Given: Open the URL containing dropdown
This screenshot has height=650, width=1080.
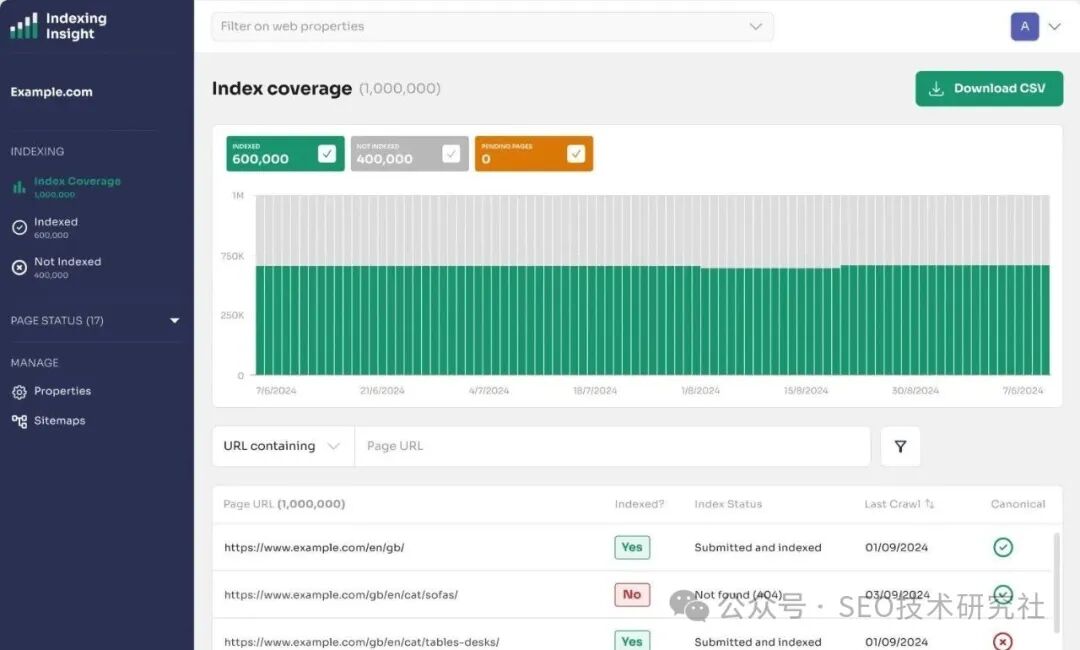Looking at the screenshot, I should (282, 446).
